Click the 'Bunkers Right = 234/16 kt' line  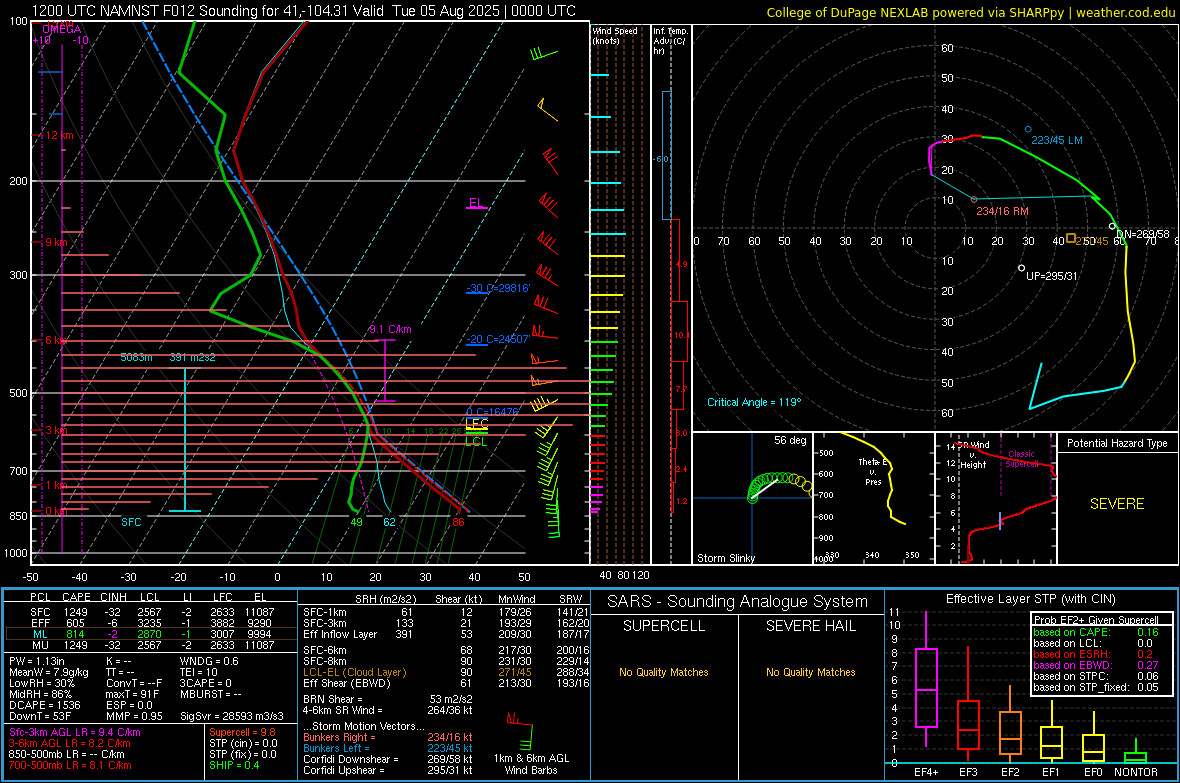(x=388, y=737)
